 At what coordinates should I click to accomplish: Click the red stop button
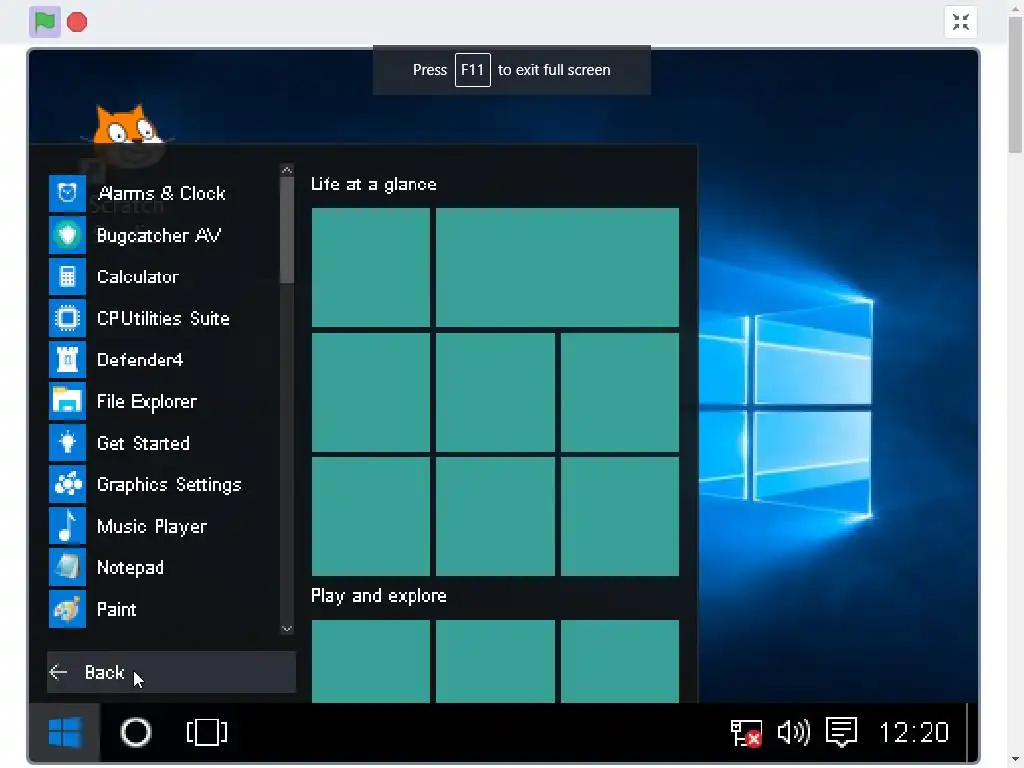(77, 22)
